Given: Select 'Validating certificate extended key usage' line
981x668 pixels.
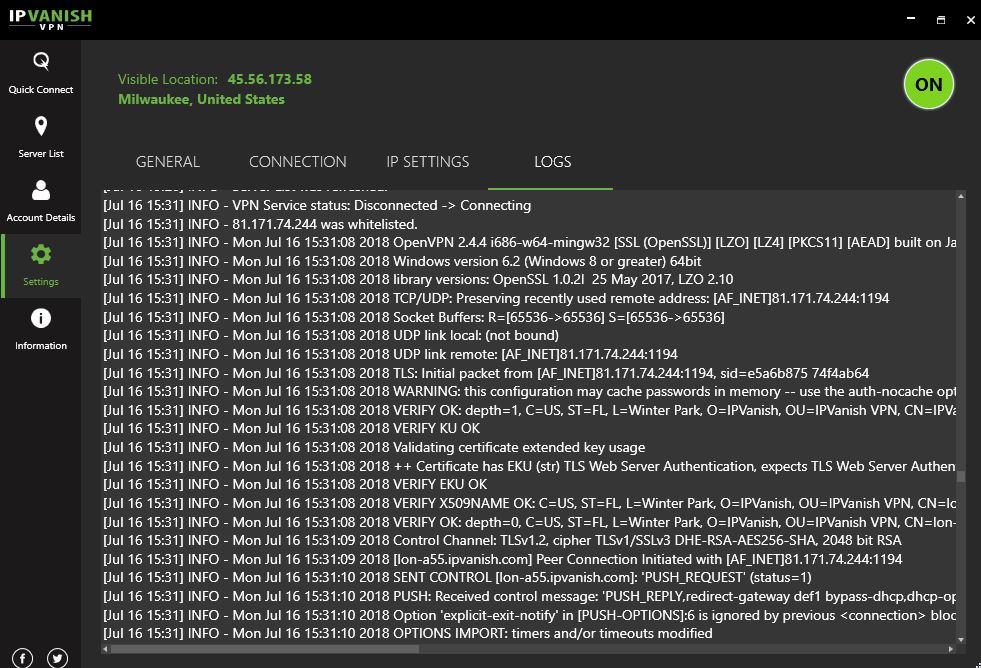Looking at the screenshot, I should (x=374, y=447).
